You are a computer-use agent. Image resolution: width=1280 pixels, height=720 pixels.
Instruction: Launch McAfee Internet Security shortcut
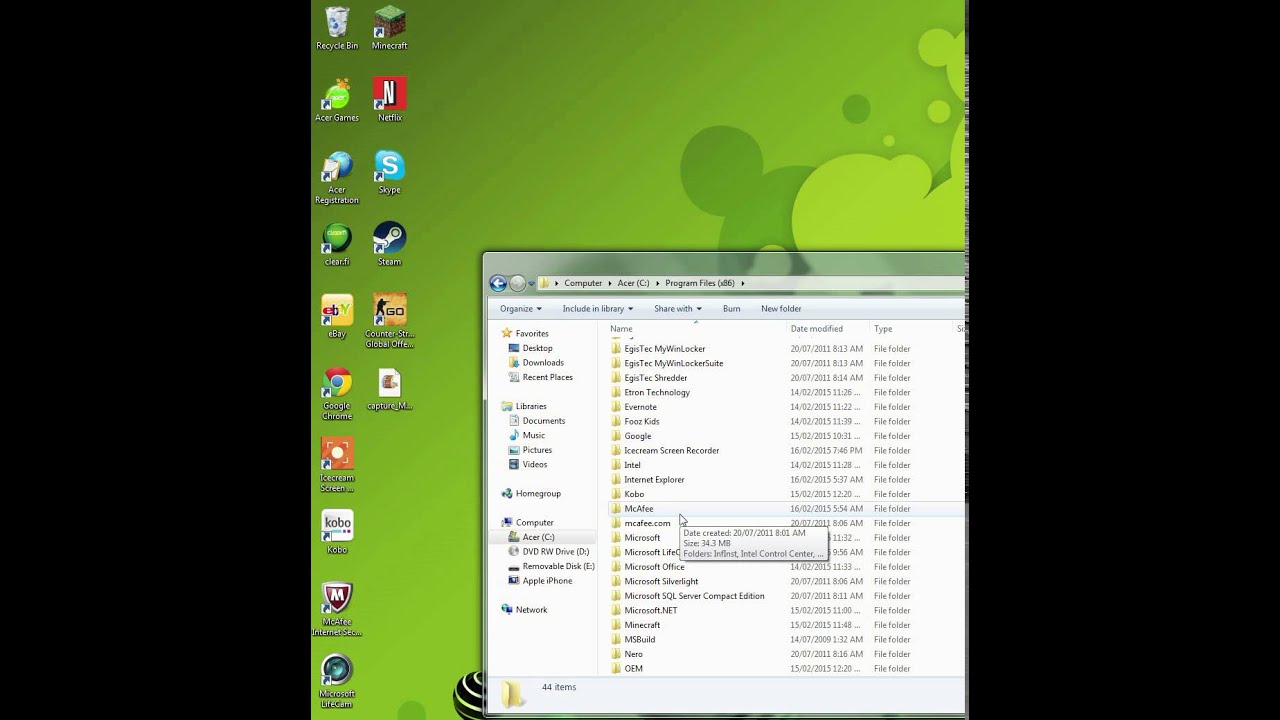click(x=337, y=610)
